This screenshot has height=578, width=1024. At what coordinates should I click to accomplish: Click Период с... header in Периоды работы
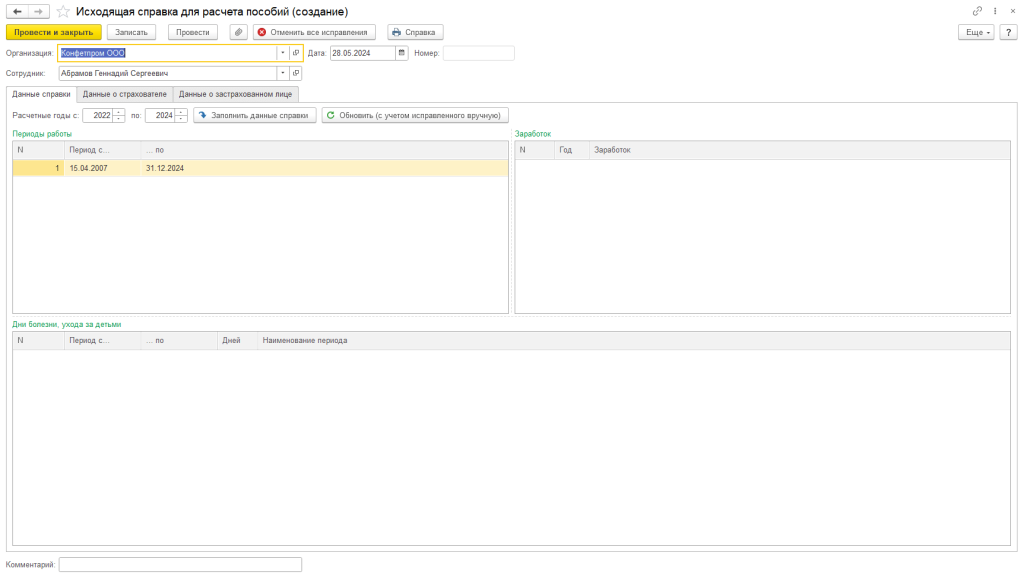[103, 150]
